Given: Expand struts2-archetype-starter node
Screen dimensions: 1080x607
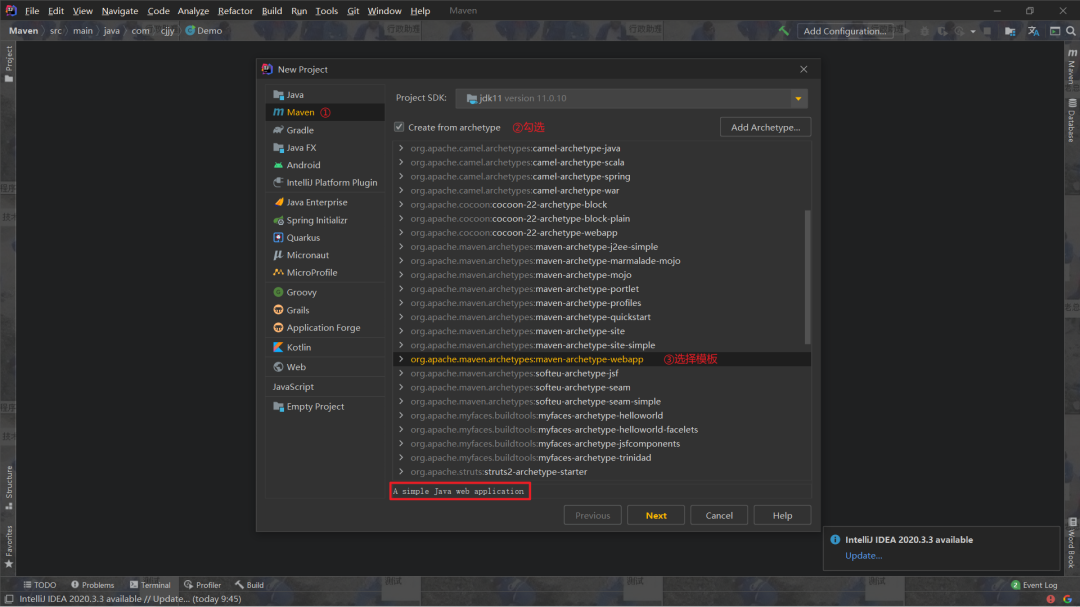Looking at the screenshot, I should point(401,472).
